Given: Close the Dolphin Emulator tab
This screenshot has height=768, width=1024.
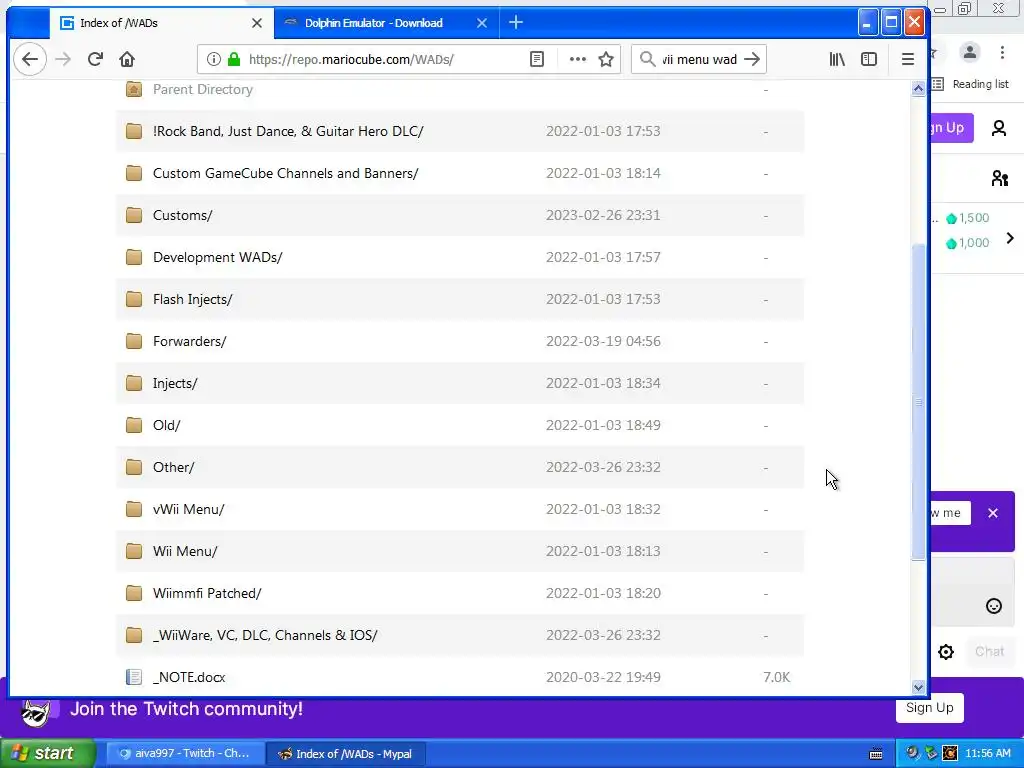Looking at the screenshot, I should coord(482,23).
